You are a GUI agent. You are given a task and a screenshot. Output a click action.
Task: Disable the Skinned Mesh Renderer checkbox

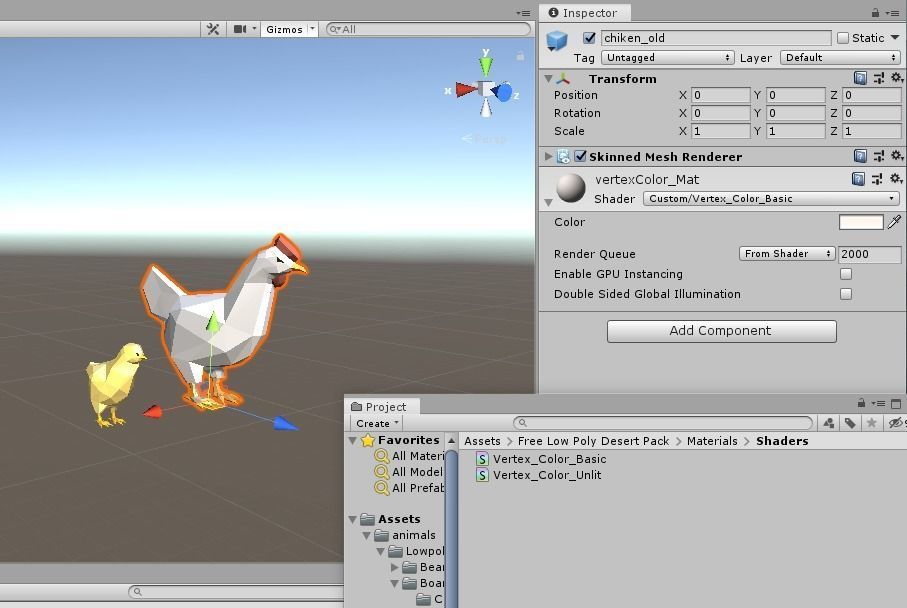click(580, 156)
